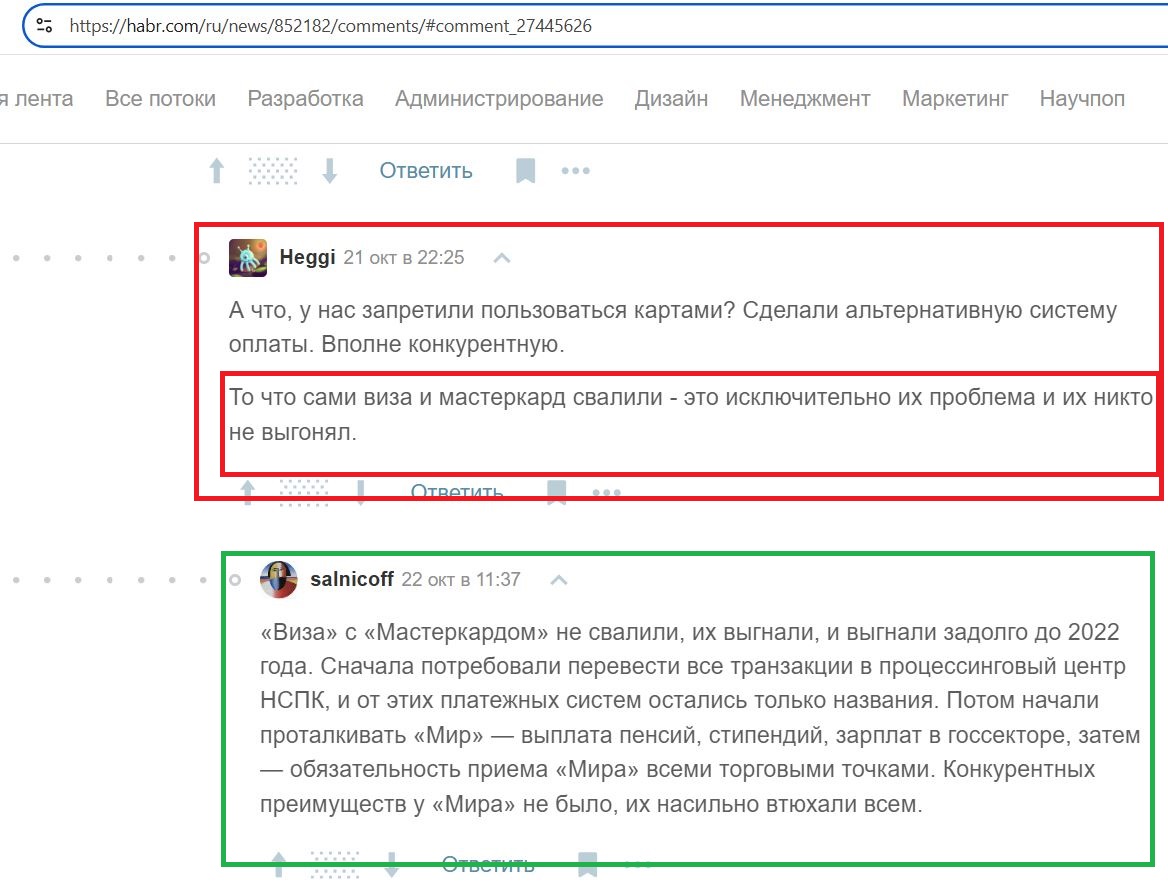Open Heggi's profile via avatar
This screenshot has height=890, width=1168.
coord(248,258)
